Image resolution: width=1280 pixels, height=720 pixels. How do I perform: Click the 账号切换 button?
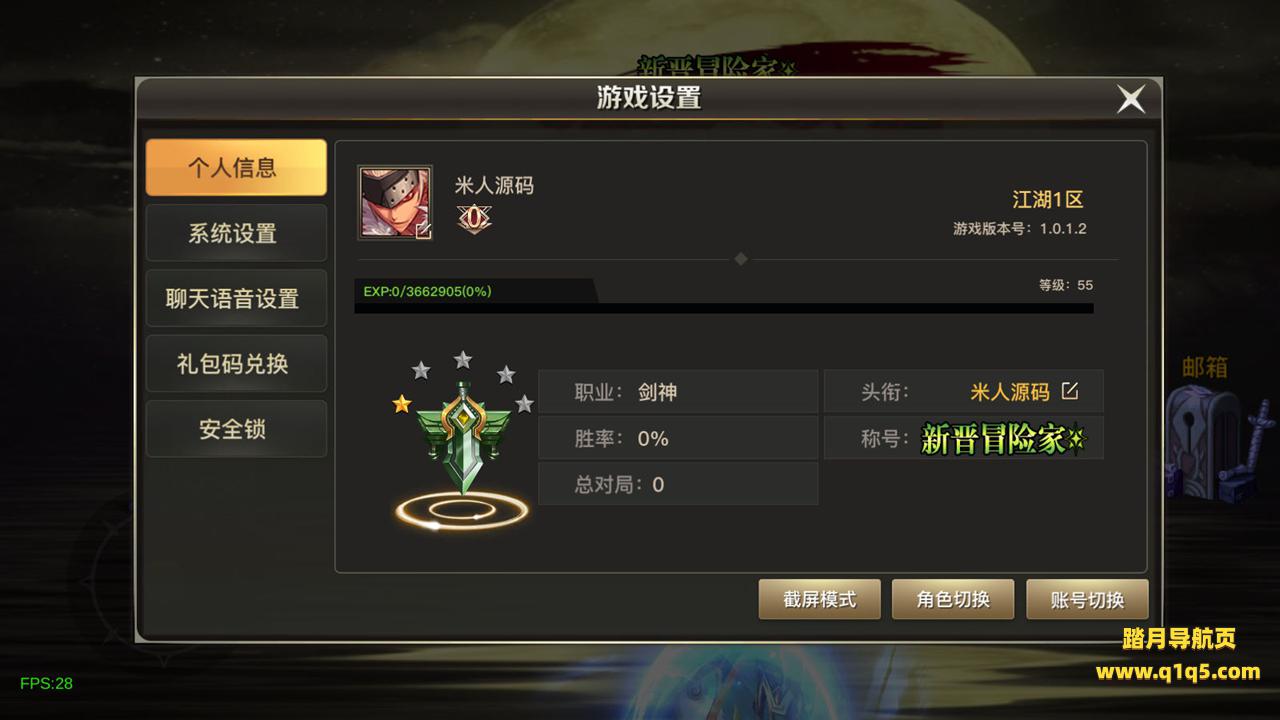(1087, 600)
